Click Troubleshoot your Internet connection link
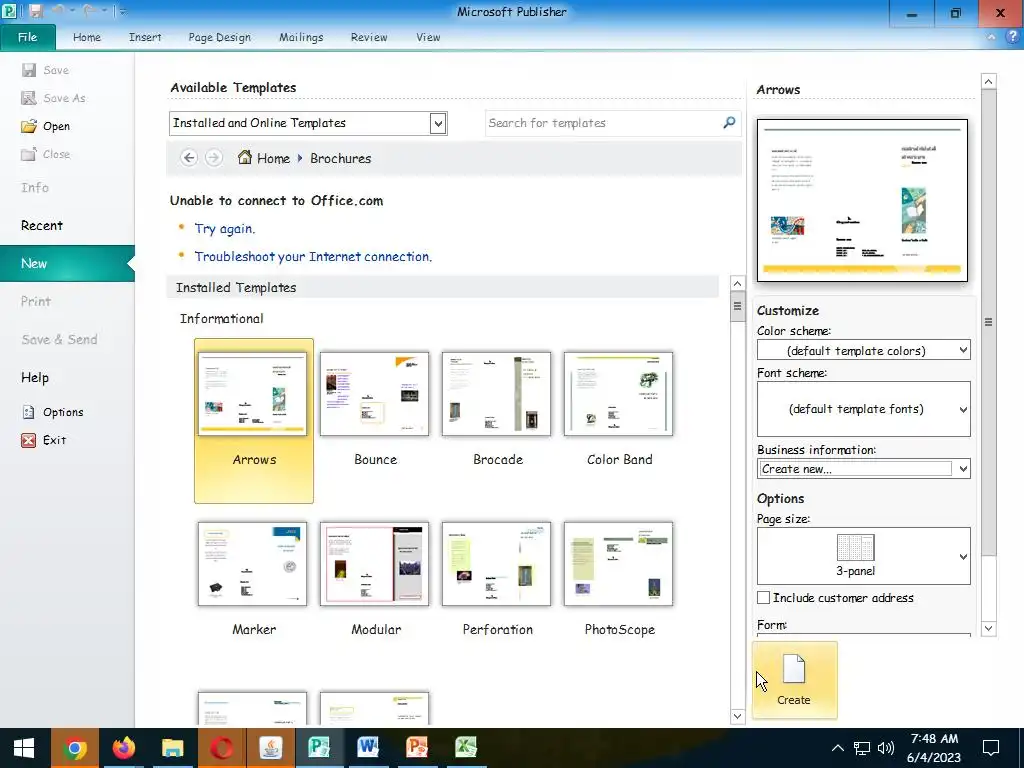The image size is (1024, 768). coord(313,257)
